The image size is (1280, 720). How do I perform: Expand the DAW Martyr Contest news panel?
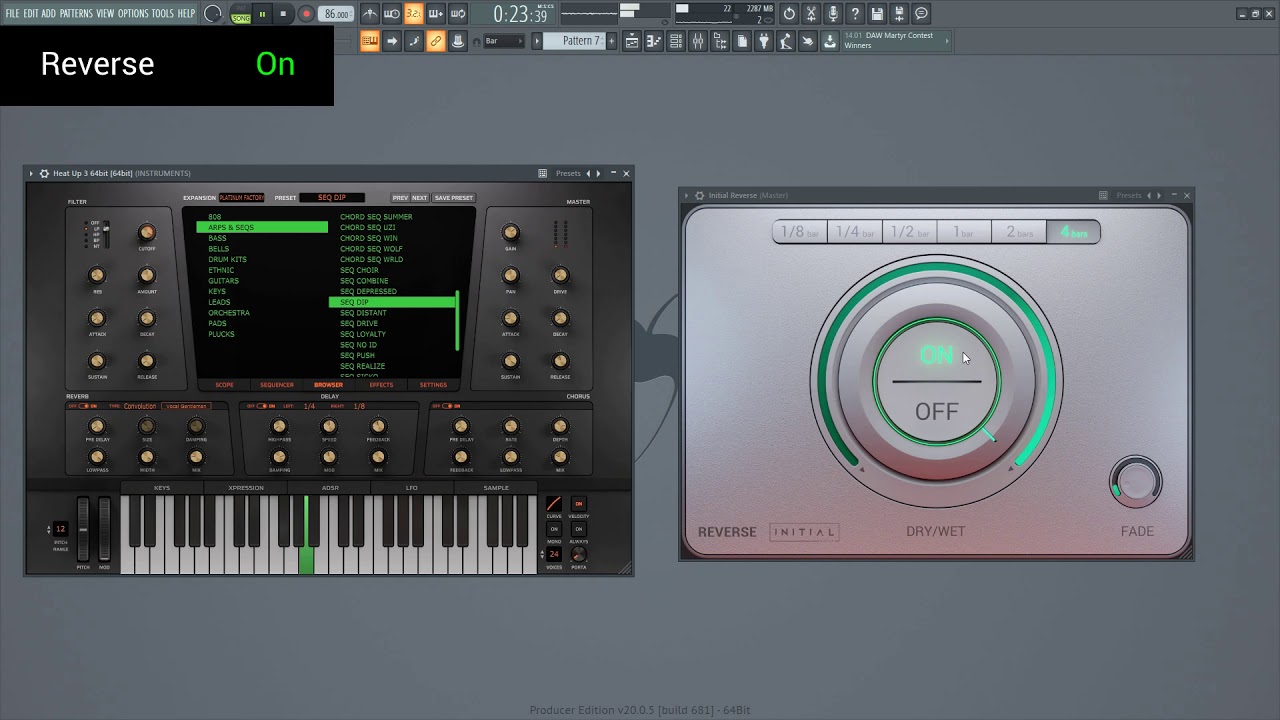(x=947, y=41)
